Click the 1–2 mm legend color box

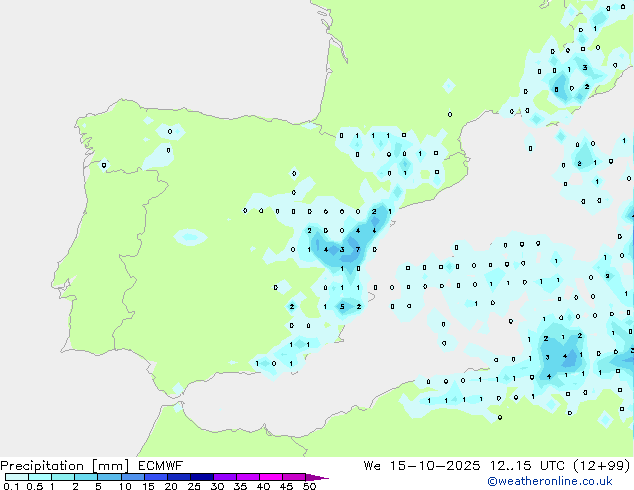(x=63, y=477)
